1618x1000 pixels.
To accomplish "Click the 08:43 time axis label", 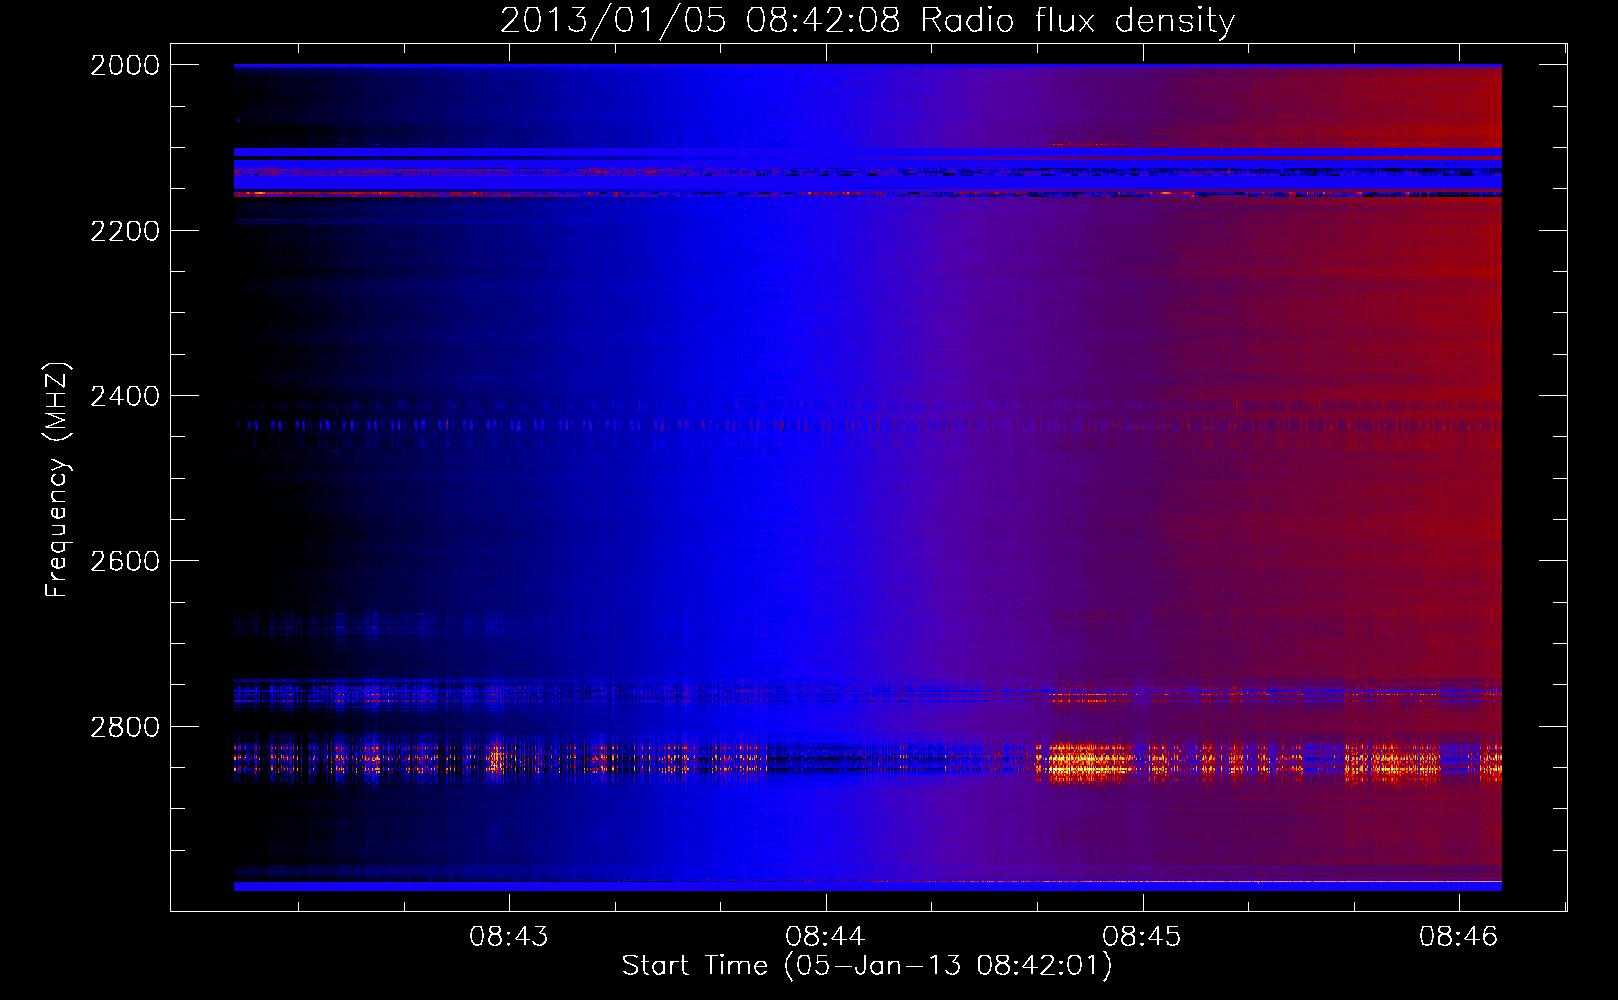I will pyautogui.click(x=509, y=937).
